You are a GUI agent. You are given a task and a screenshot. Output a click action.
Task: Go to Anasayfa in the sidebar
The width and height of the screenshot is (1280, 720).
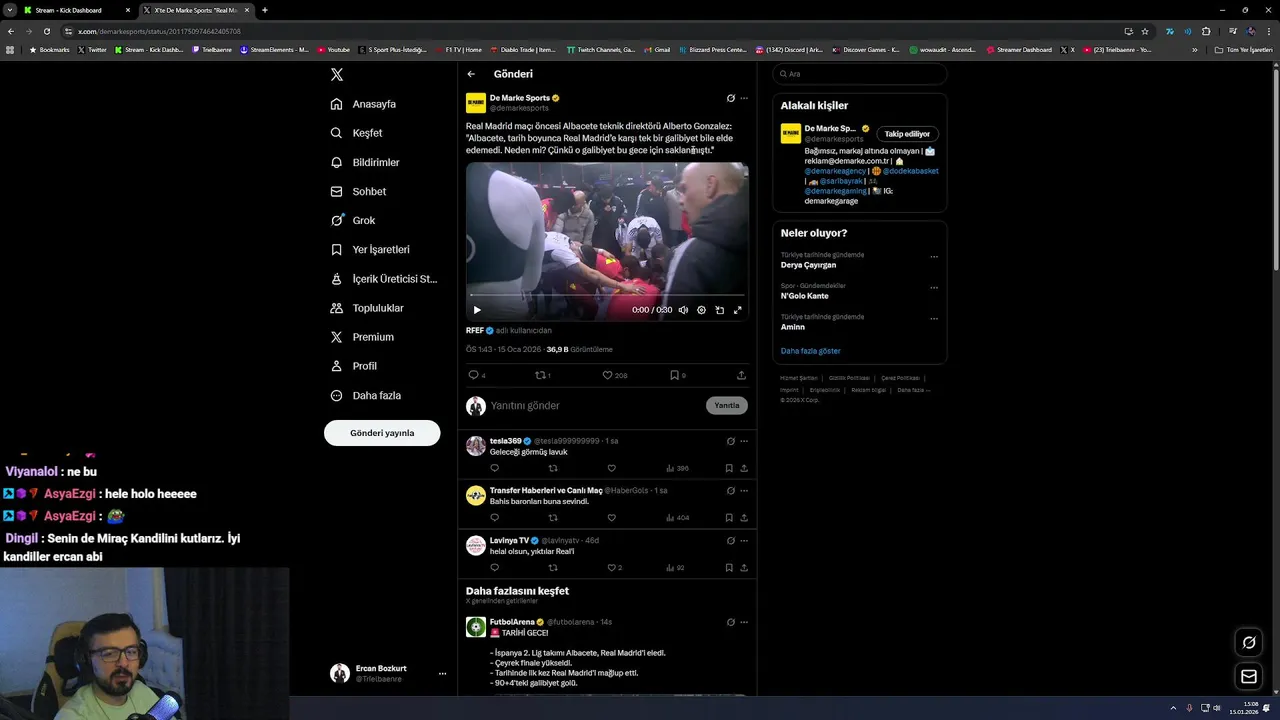click(364, 104)
